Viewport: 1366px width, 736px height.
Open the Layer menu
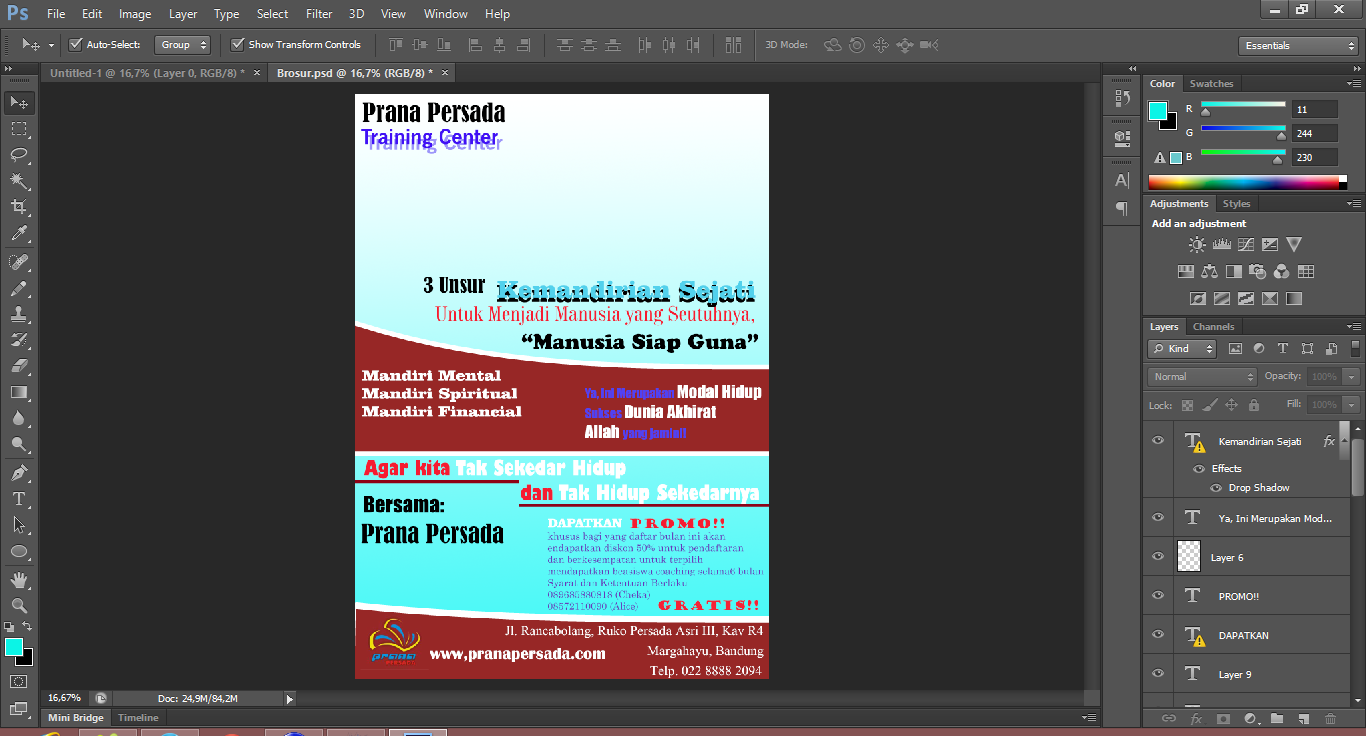183,14
